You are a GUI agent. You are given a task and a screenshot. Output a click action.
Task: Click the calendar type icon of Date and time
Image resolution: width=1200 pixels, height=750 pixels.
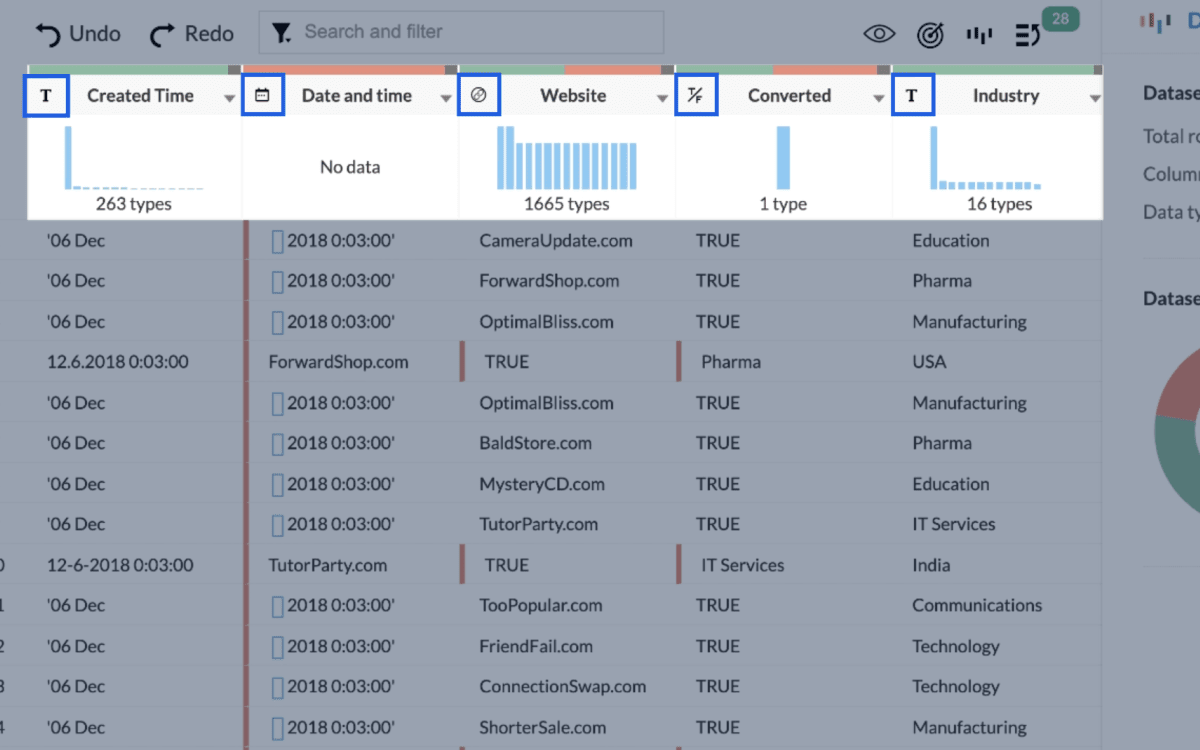(x=263, y=96)
